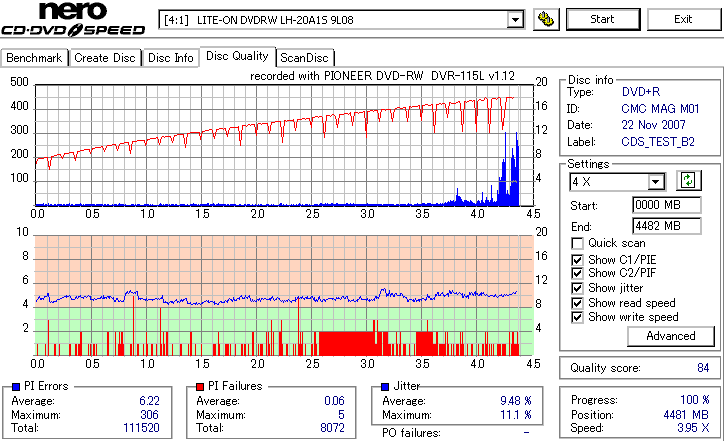Image resolution: width=724 pixels, height=441 pixels.
Task: Click the Start button
Action: coord(603,19)
